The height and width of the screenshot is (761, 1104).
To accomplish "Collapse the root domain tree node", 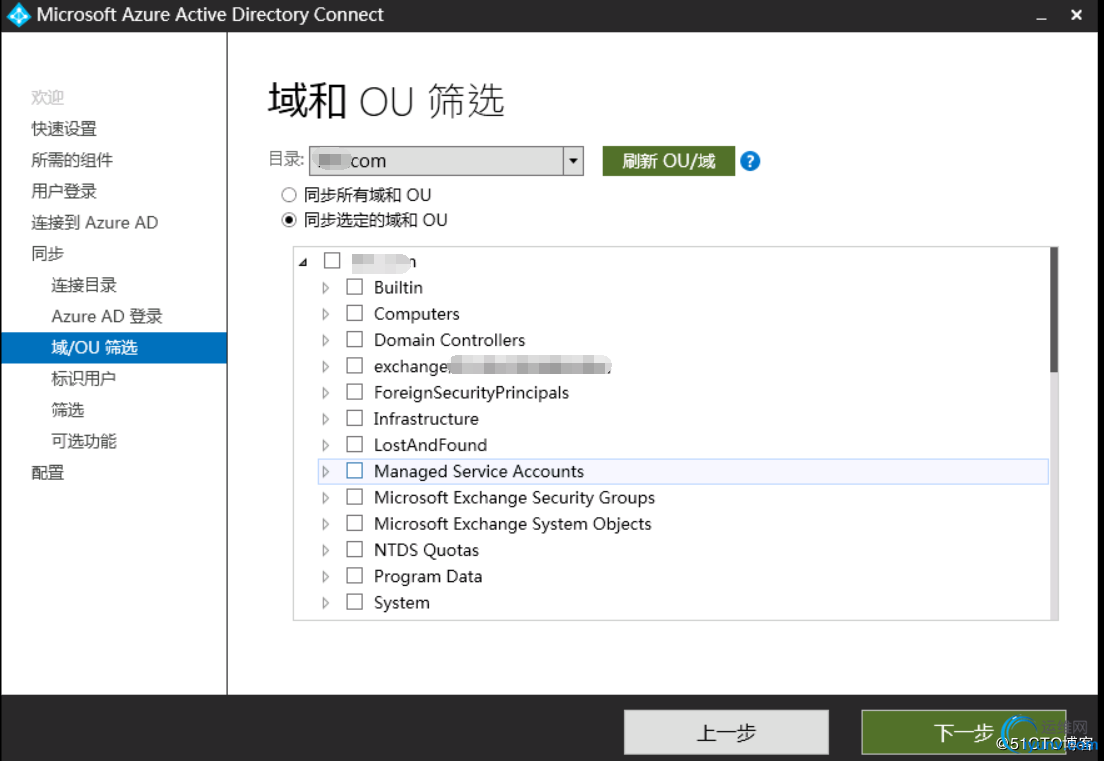I will (303, 262).
